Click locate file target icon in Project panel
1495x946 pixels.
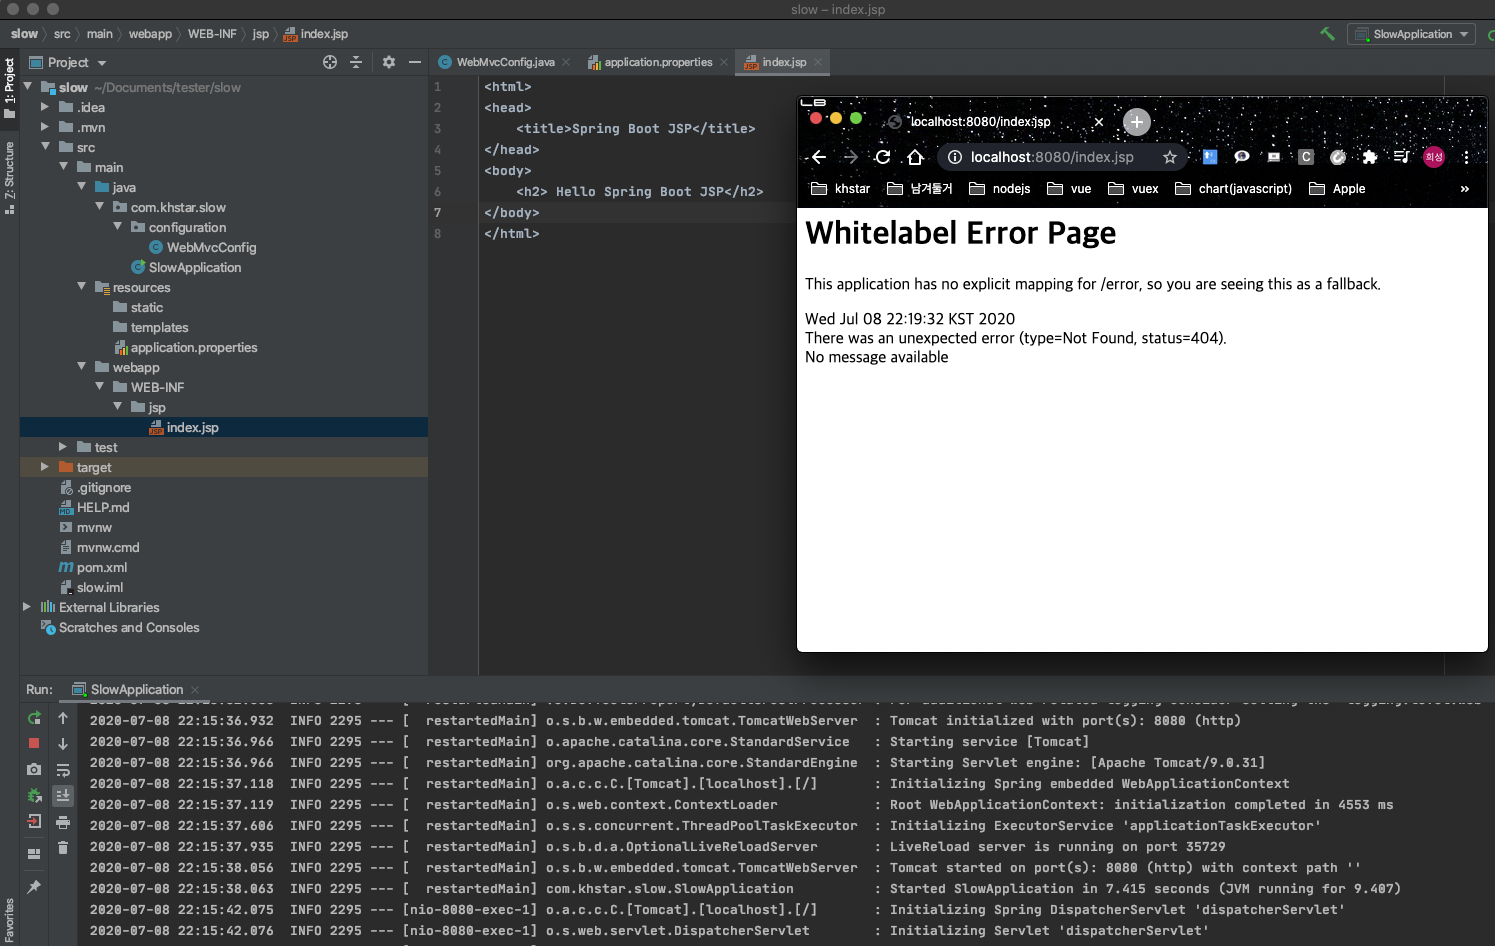pyautogui.click(x=330, y=62)
